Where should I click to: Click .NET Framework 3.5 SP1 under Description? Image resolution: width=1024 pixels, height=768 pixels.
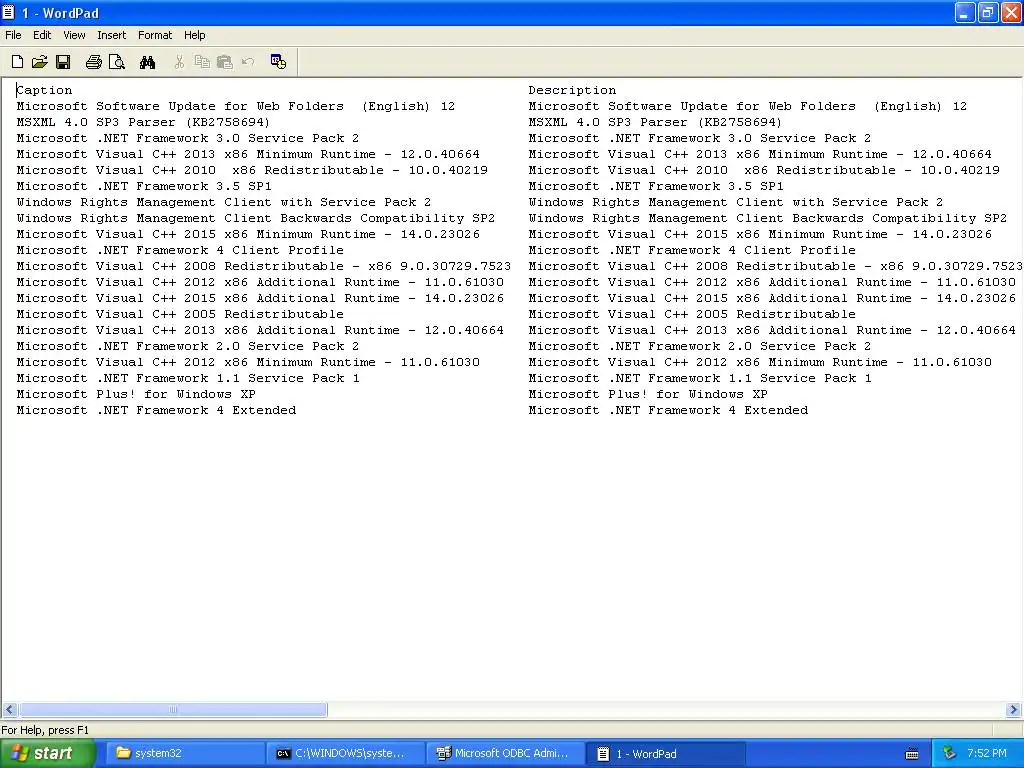[656, 186]
